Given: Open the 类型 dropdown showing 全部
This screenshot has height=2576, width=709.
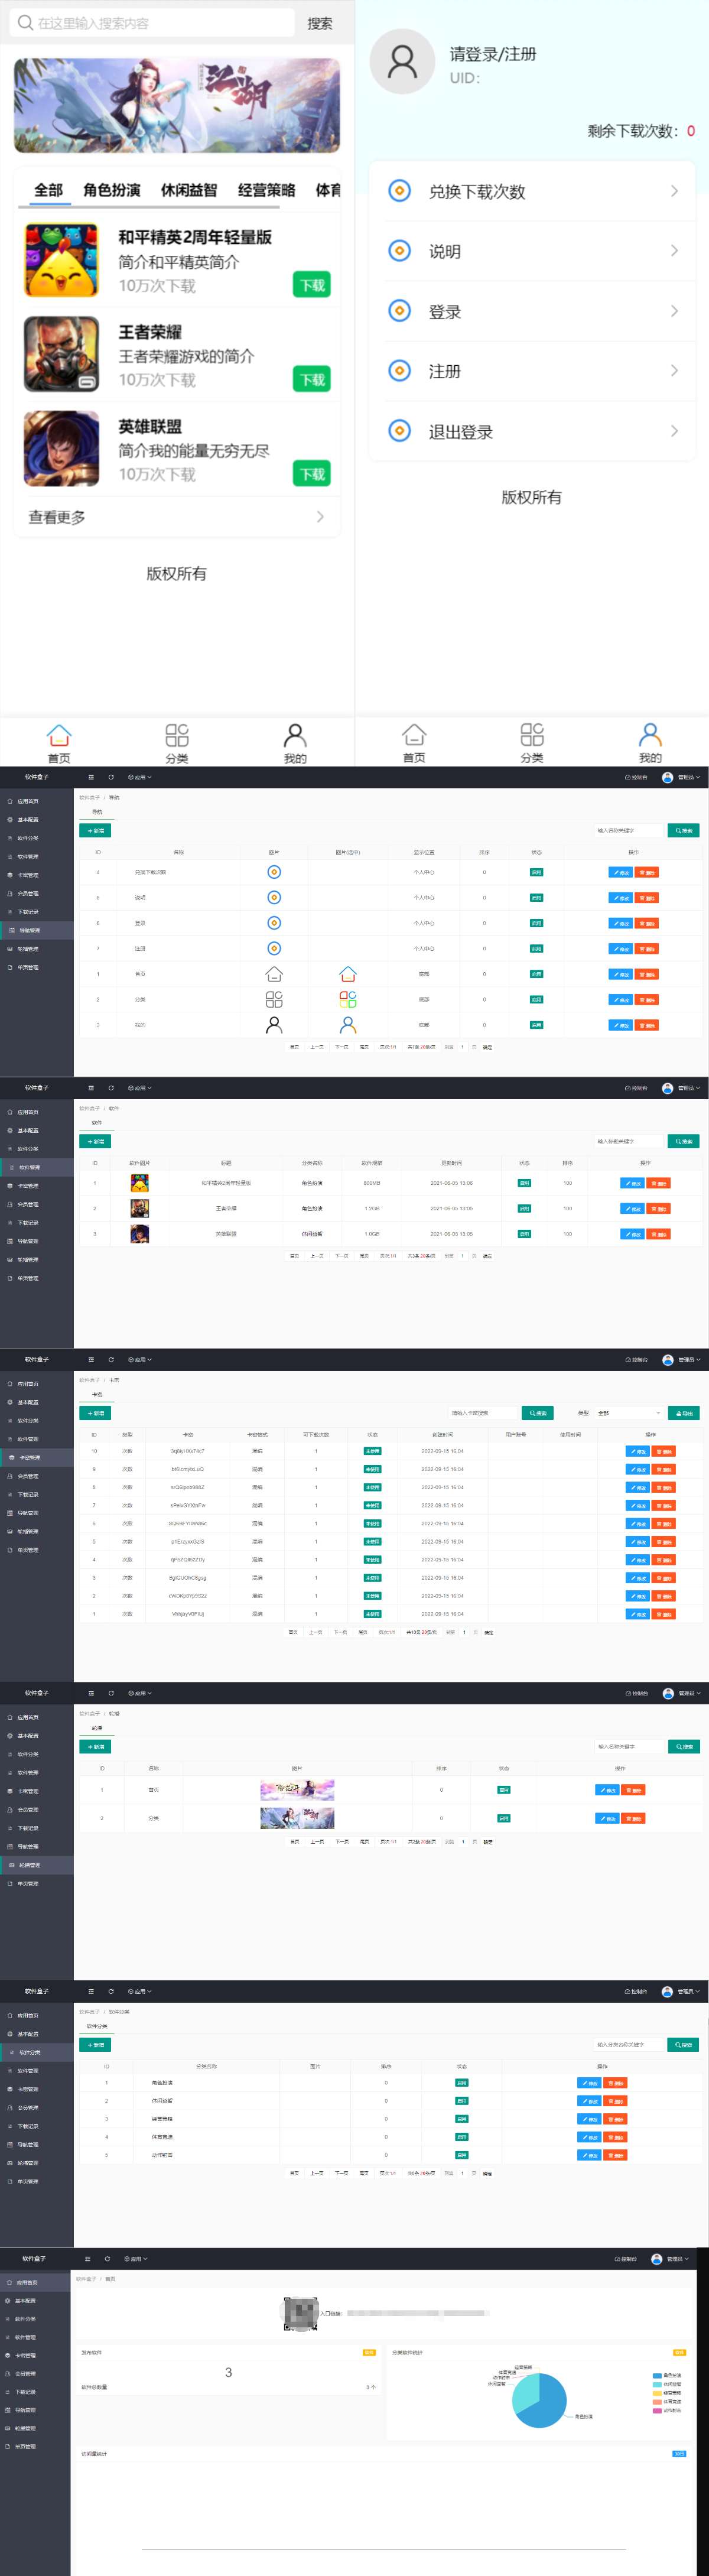Looking at the screenshot, I should (628, 1413).
